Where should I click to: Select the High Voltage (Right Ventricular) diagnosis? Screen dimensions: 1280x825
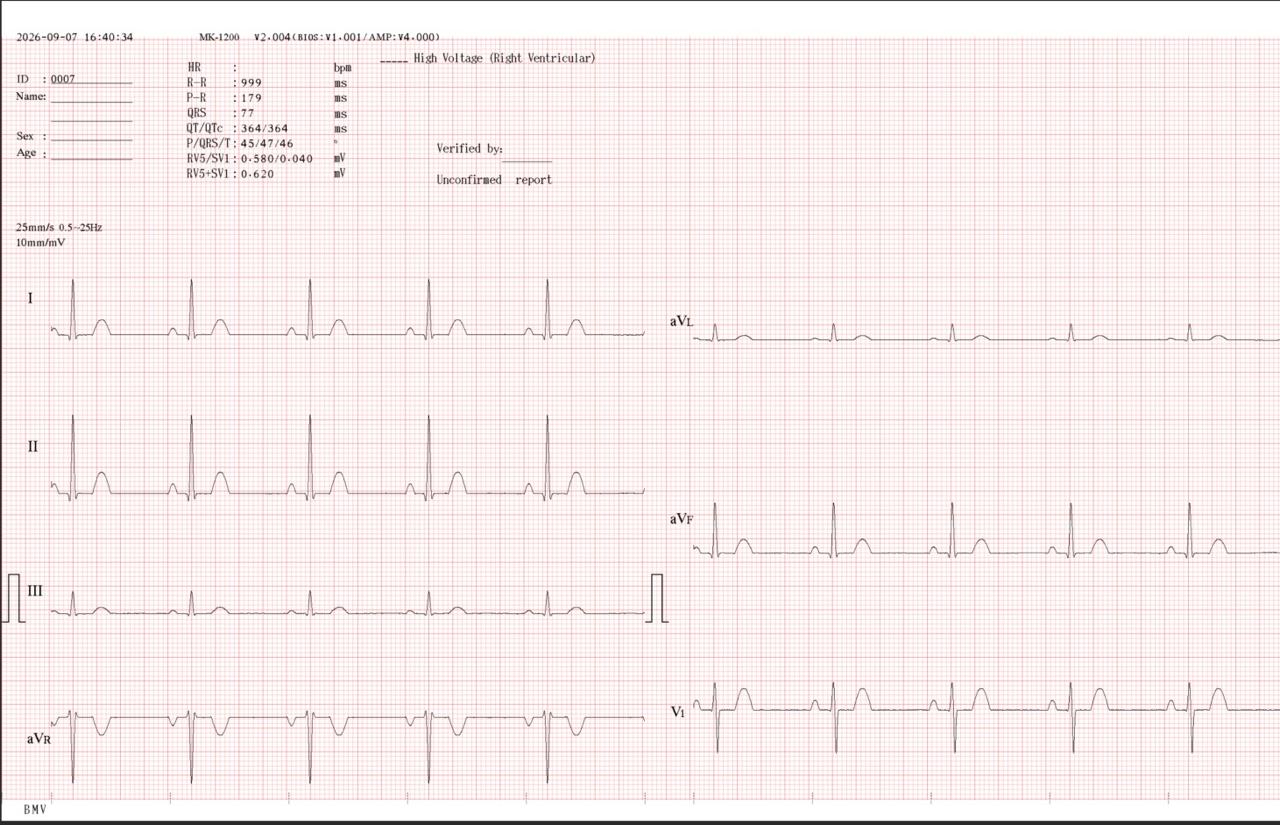(504, 58)
